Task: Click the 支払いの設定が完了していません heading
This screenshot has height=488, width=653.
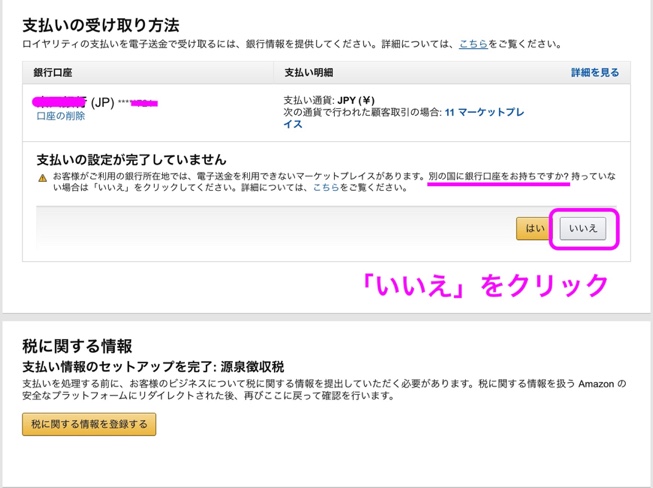Action: click(131, 159)
